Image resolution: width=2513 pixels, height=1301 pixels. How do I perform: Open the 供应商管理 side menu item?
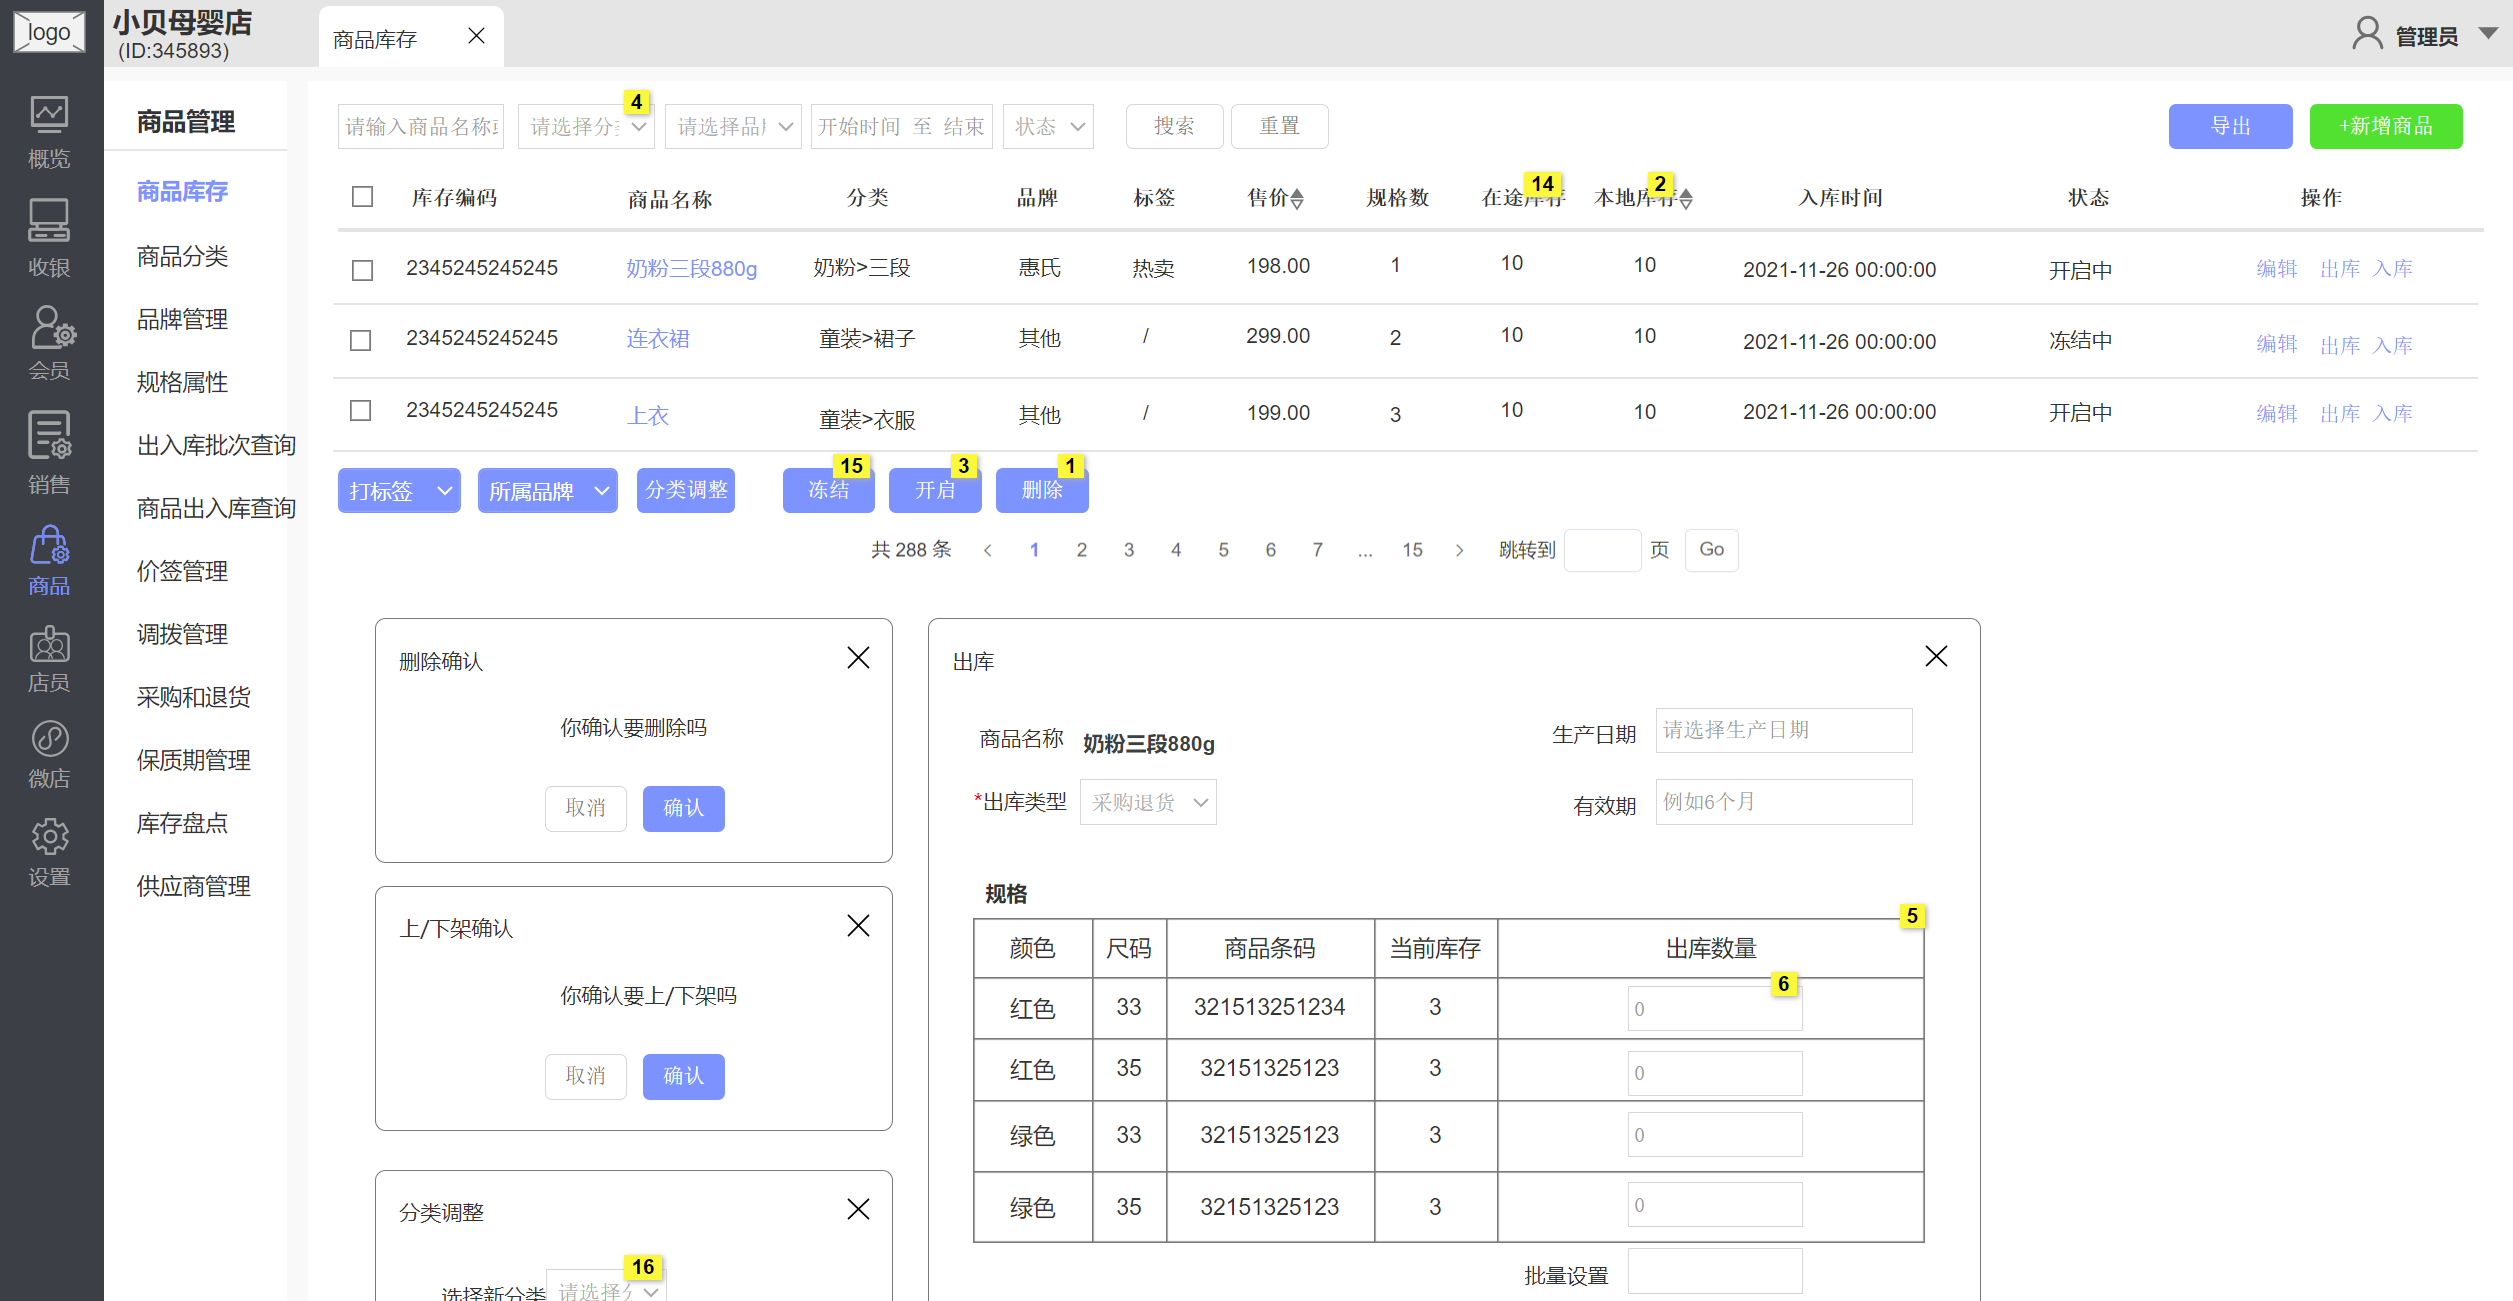coord(193,886)
